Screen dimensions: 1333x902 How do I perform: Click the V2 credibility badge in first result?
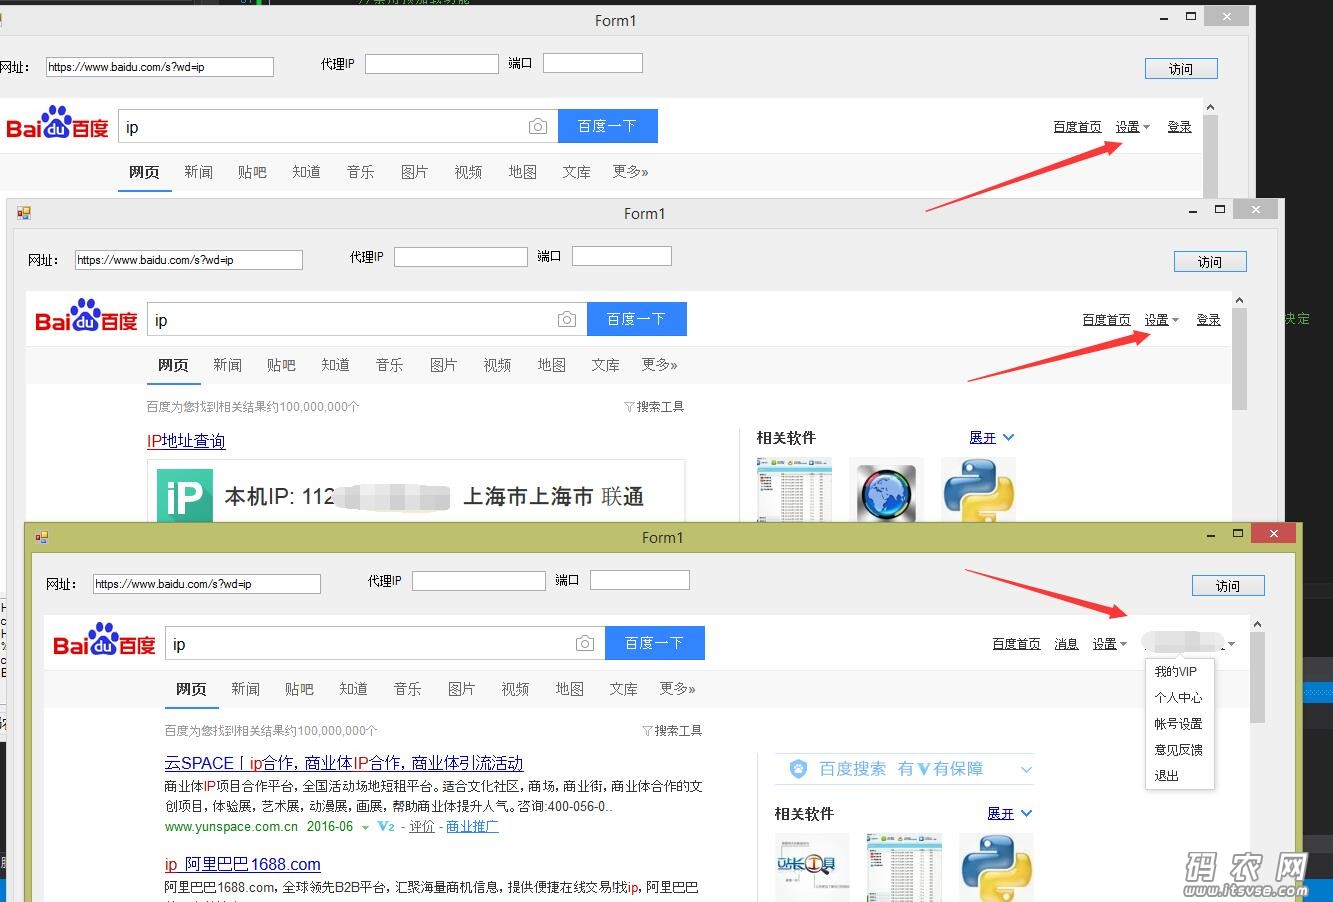[x=386, y=827]
